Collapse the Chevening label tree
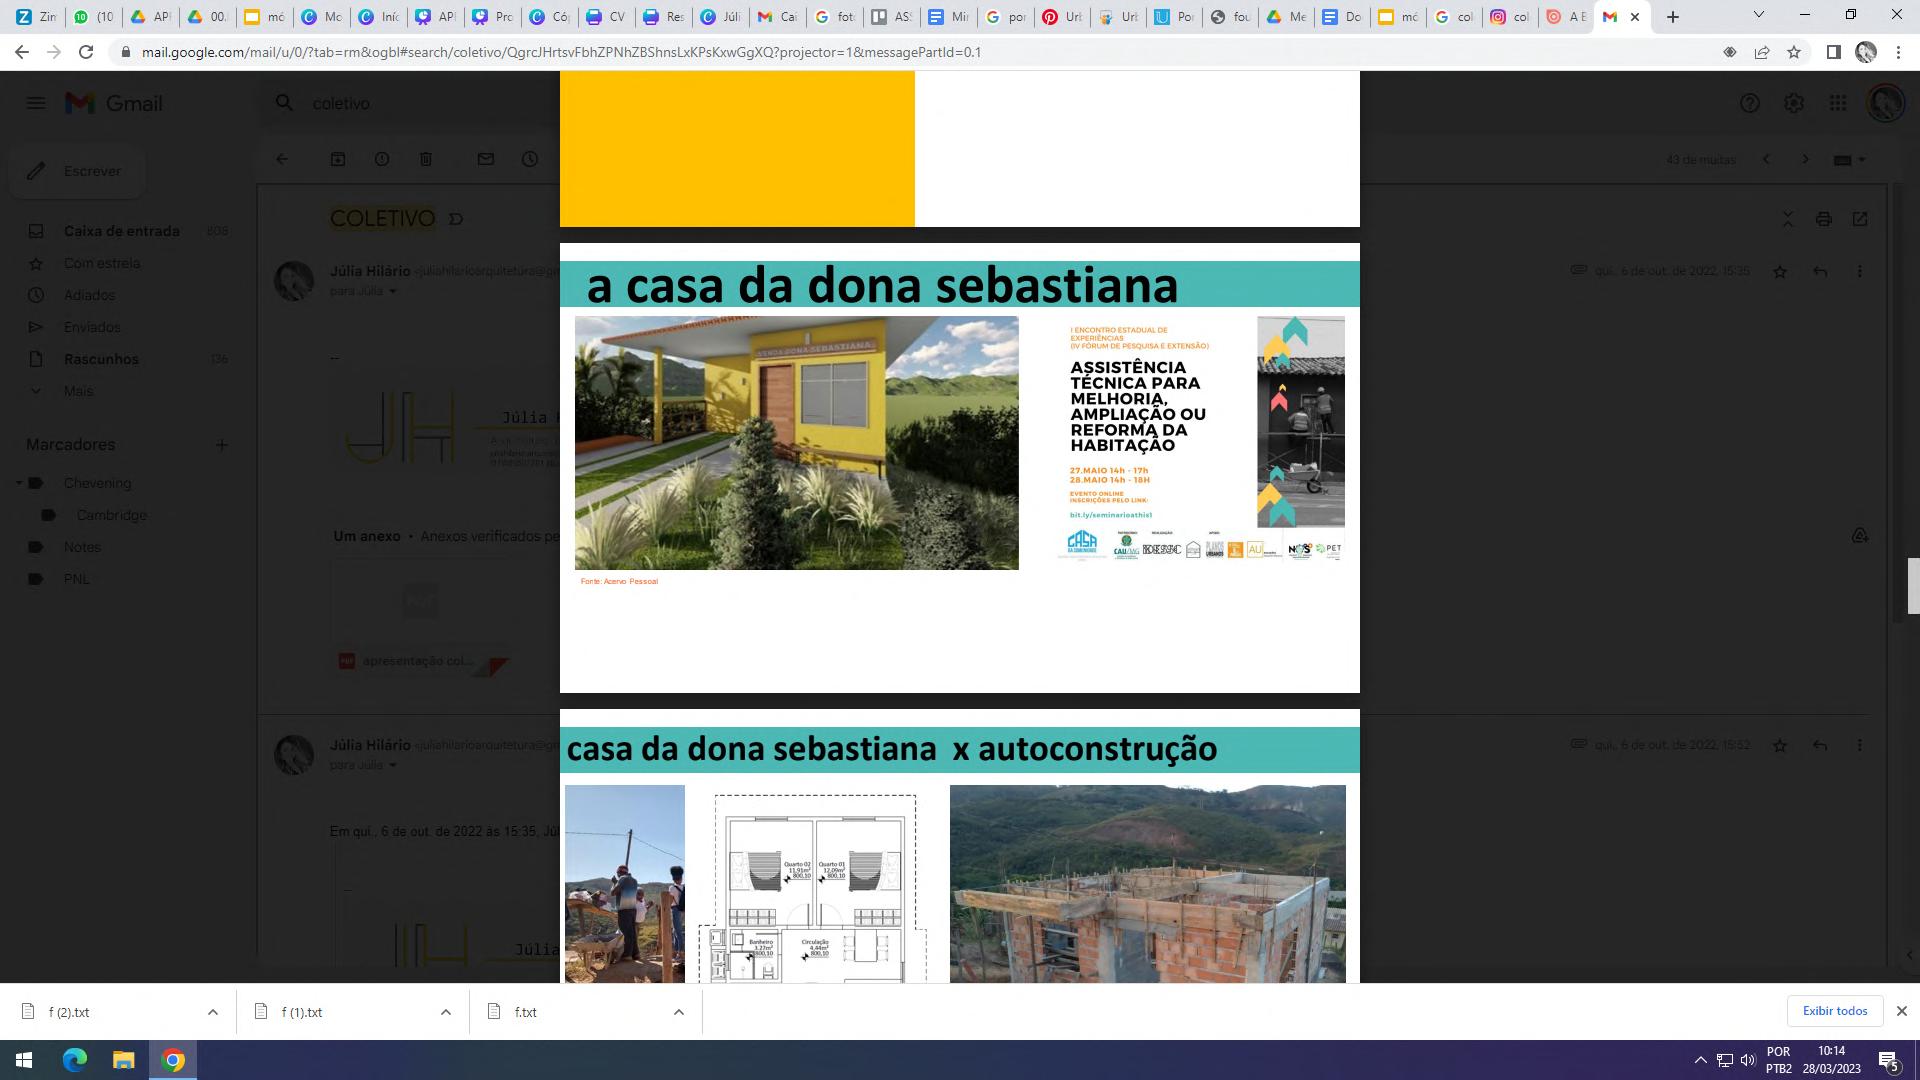This screenshot has width=1920, height=1080. point(18,483)
